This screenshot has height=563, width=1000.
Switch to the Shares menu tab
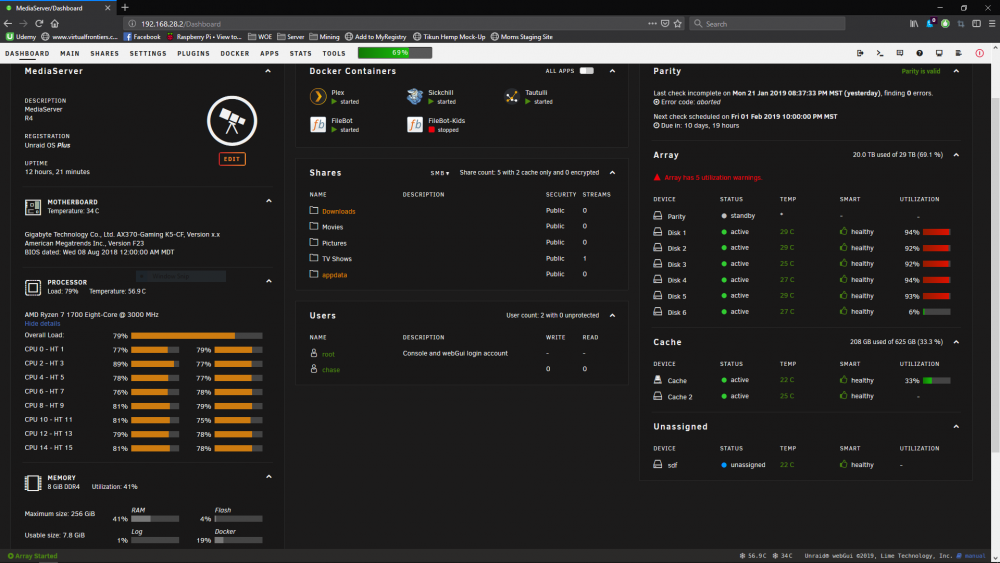coord(105,54)
